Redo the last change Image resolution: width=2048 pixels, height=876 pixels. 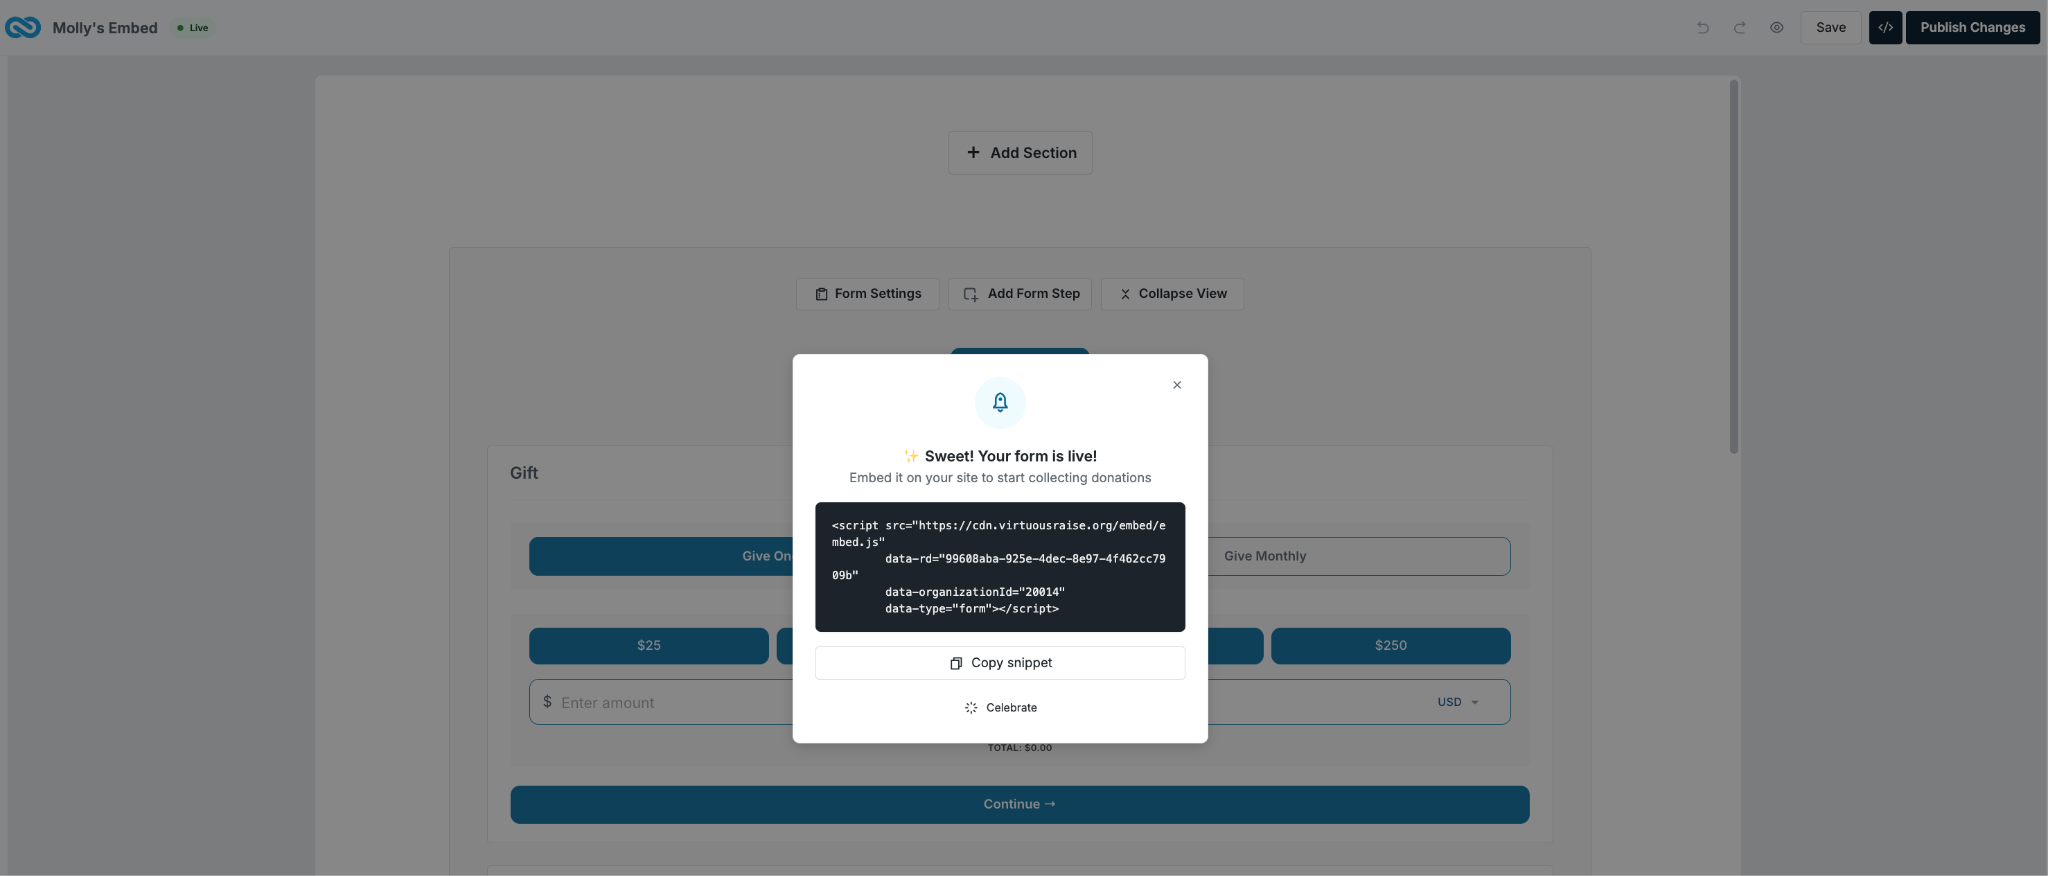click(x=1740, y=28)
